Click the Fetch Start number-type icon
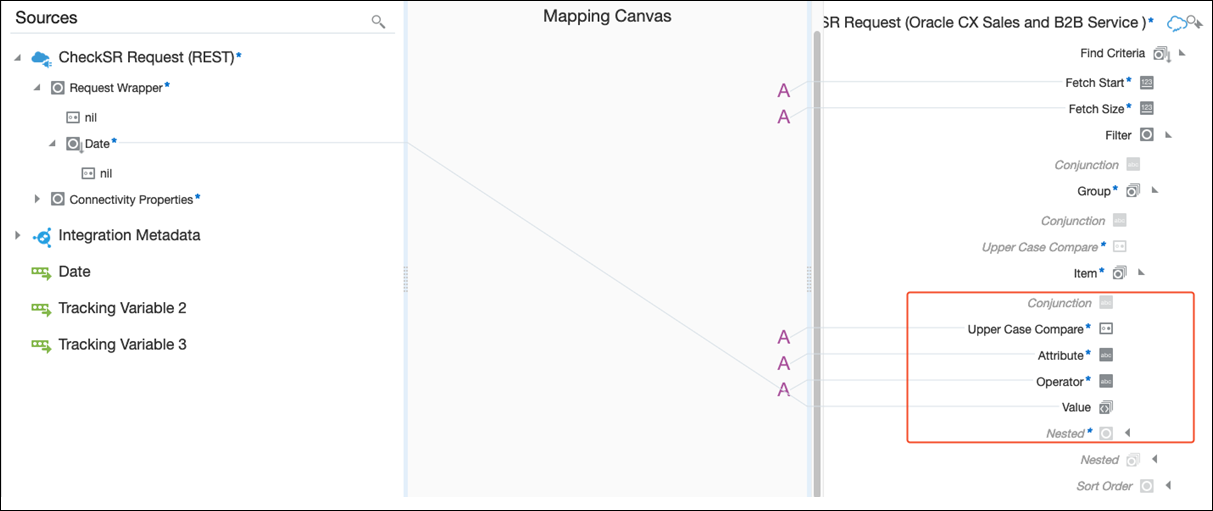The width and height of the screenshot is (1213, 511). (1147, 83)
